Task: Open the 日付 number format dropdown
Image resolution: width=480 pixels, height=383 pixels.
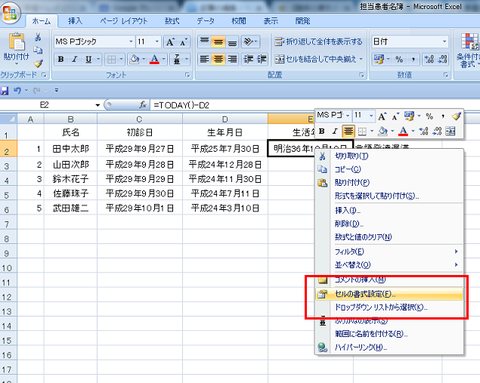Action: pyautogui.click(x=444, y=42)
